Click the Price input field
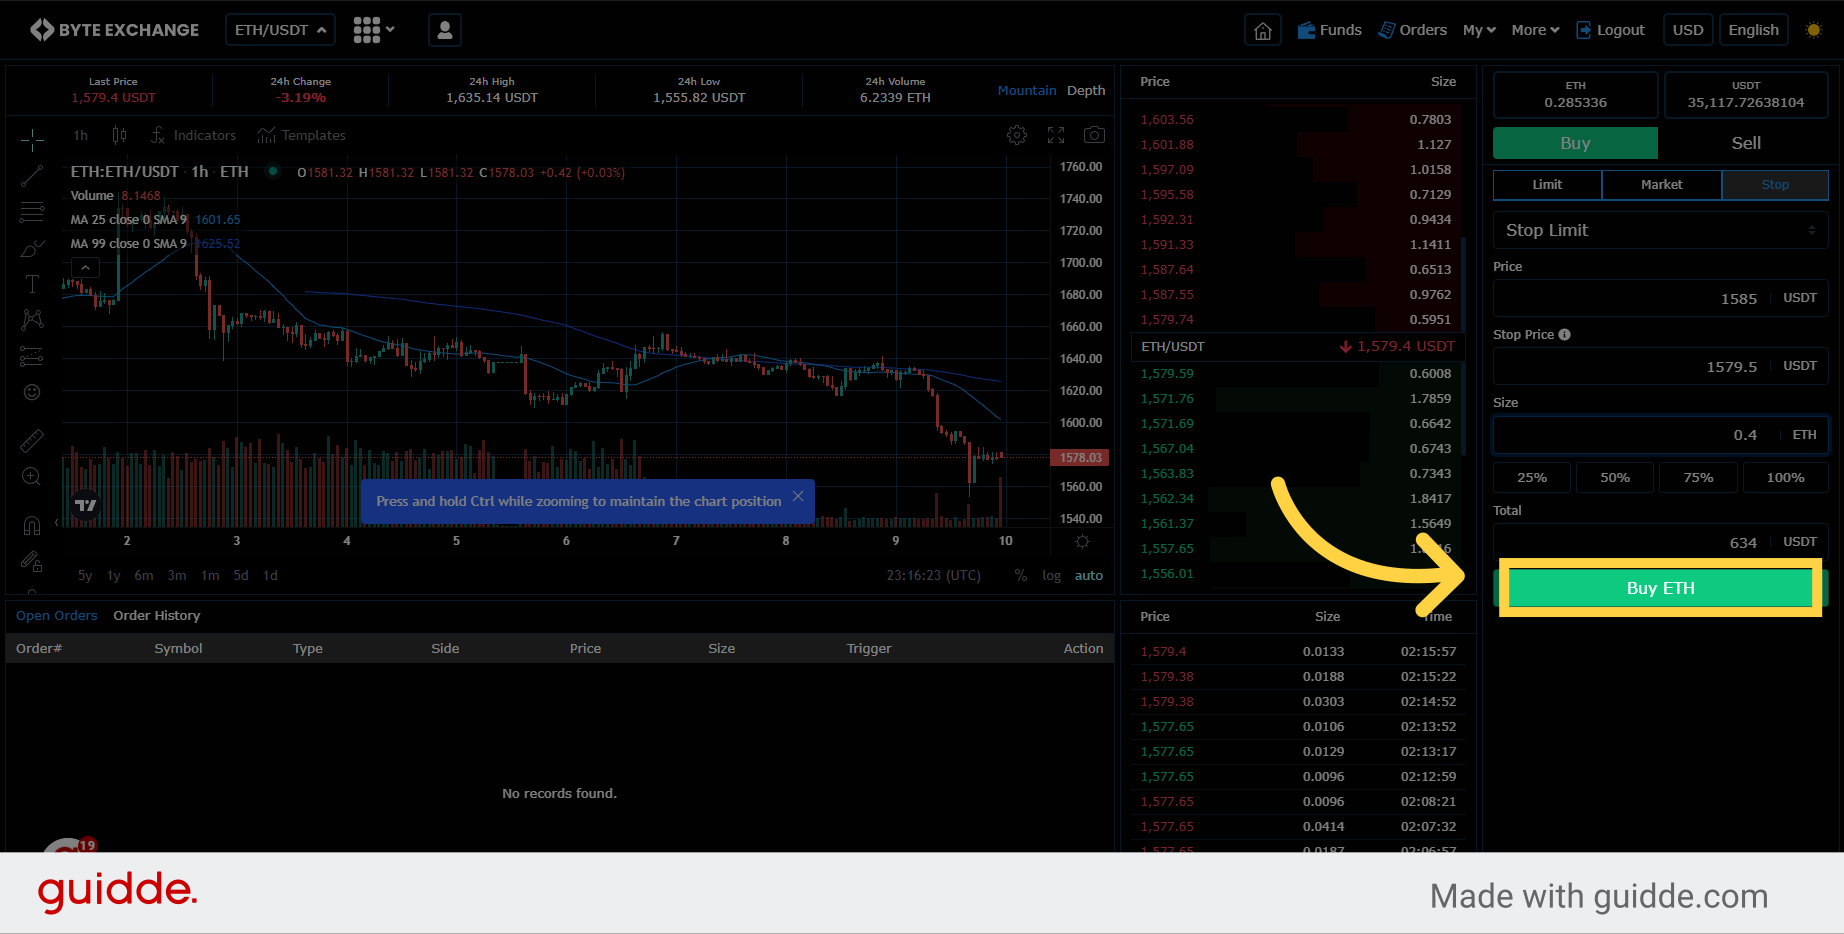Viewport: 1844px width, 934px height. (1661, 298)
